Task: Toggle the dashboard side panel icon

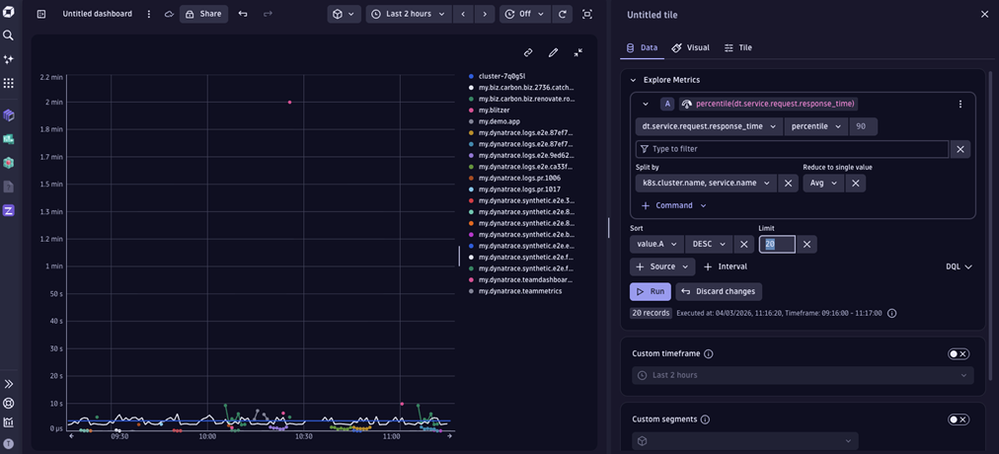Action: click(41, 14)
